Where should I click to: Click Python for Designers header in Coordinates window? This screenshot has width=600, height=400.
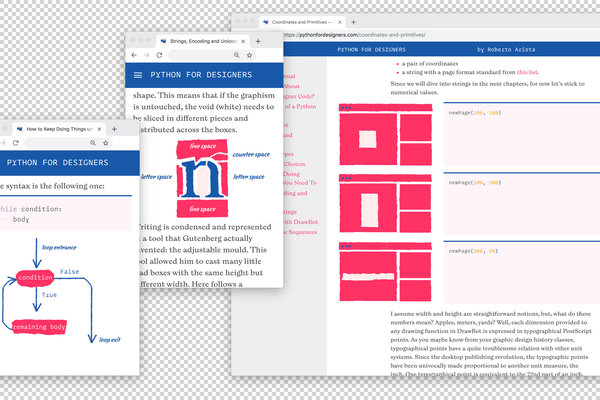click(x=371, y=49)
